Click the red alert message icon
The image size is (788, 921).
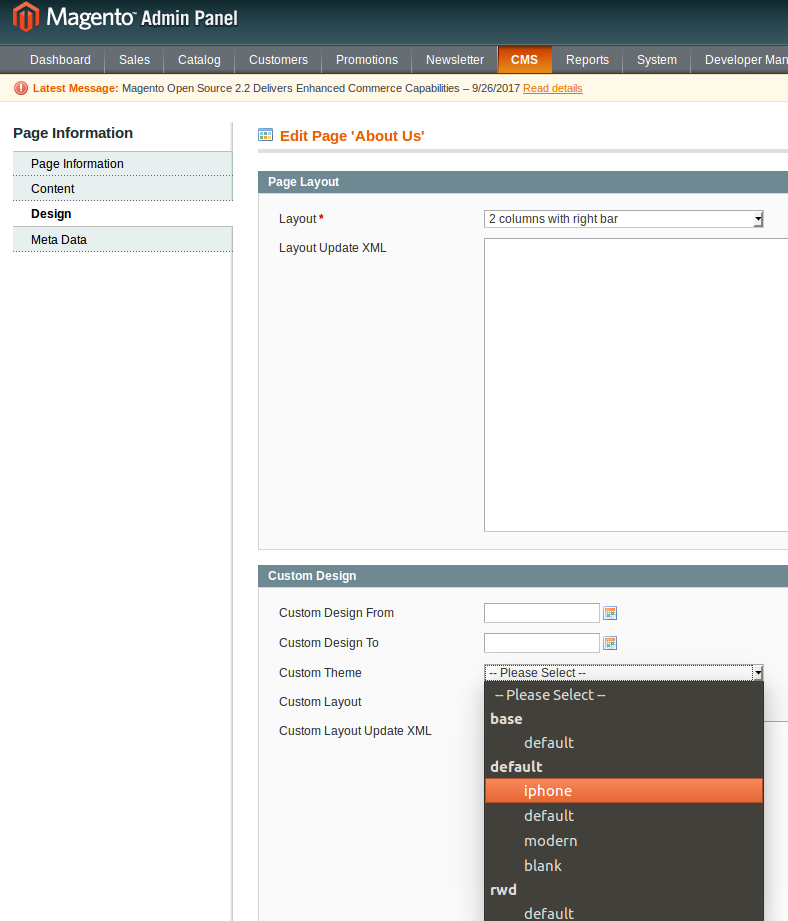(21, 88)
